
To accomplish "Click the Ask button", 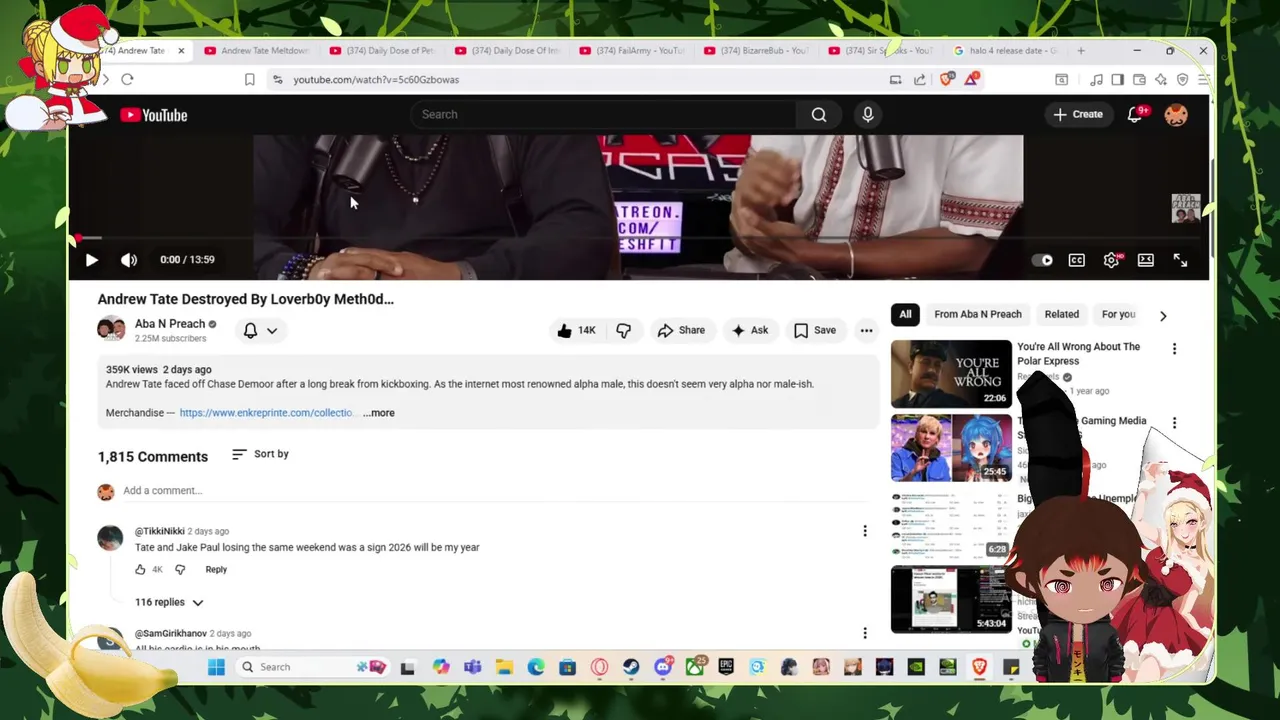I will (750, 330).
